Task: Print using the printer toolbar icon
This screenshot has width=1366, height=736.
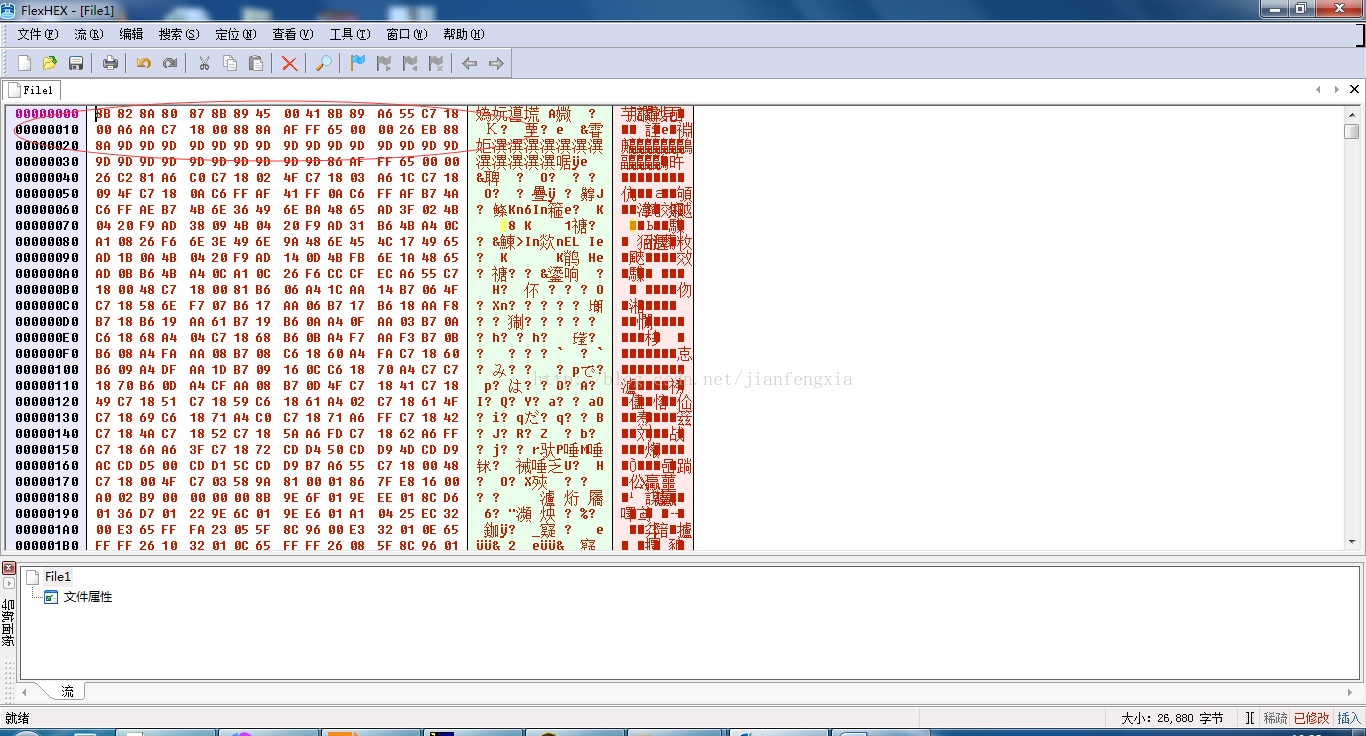Action: 110,63
